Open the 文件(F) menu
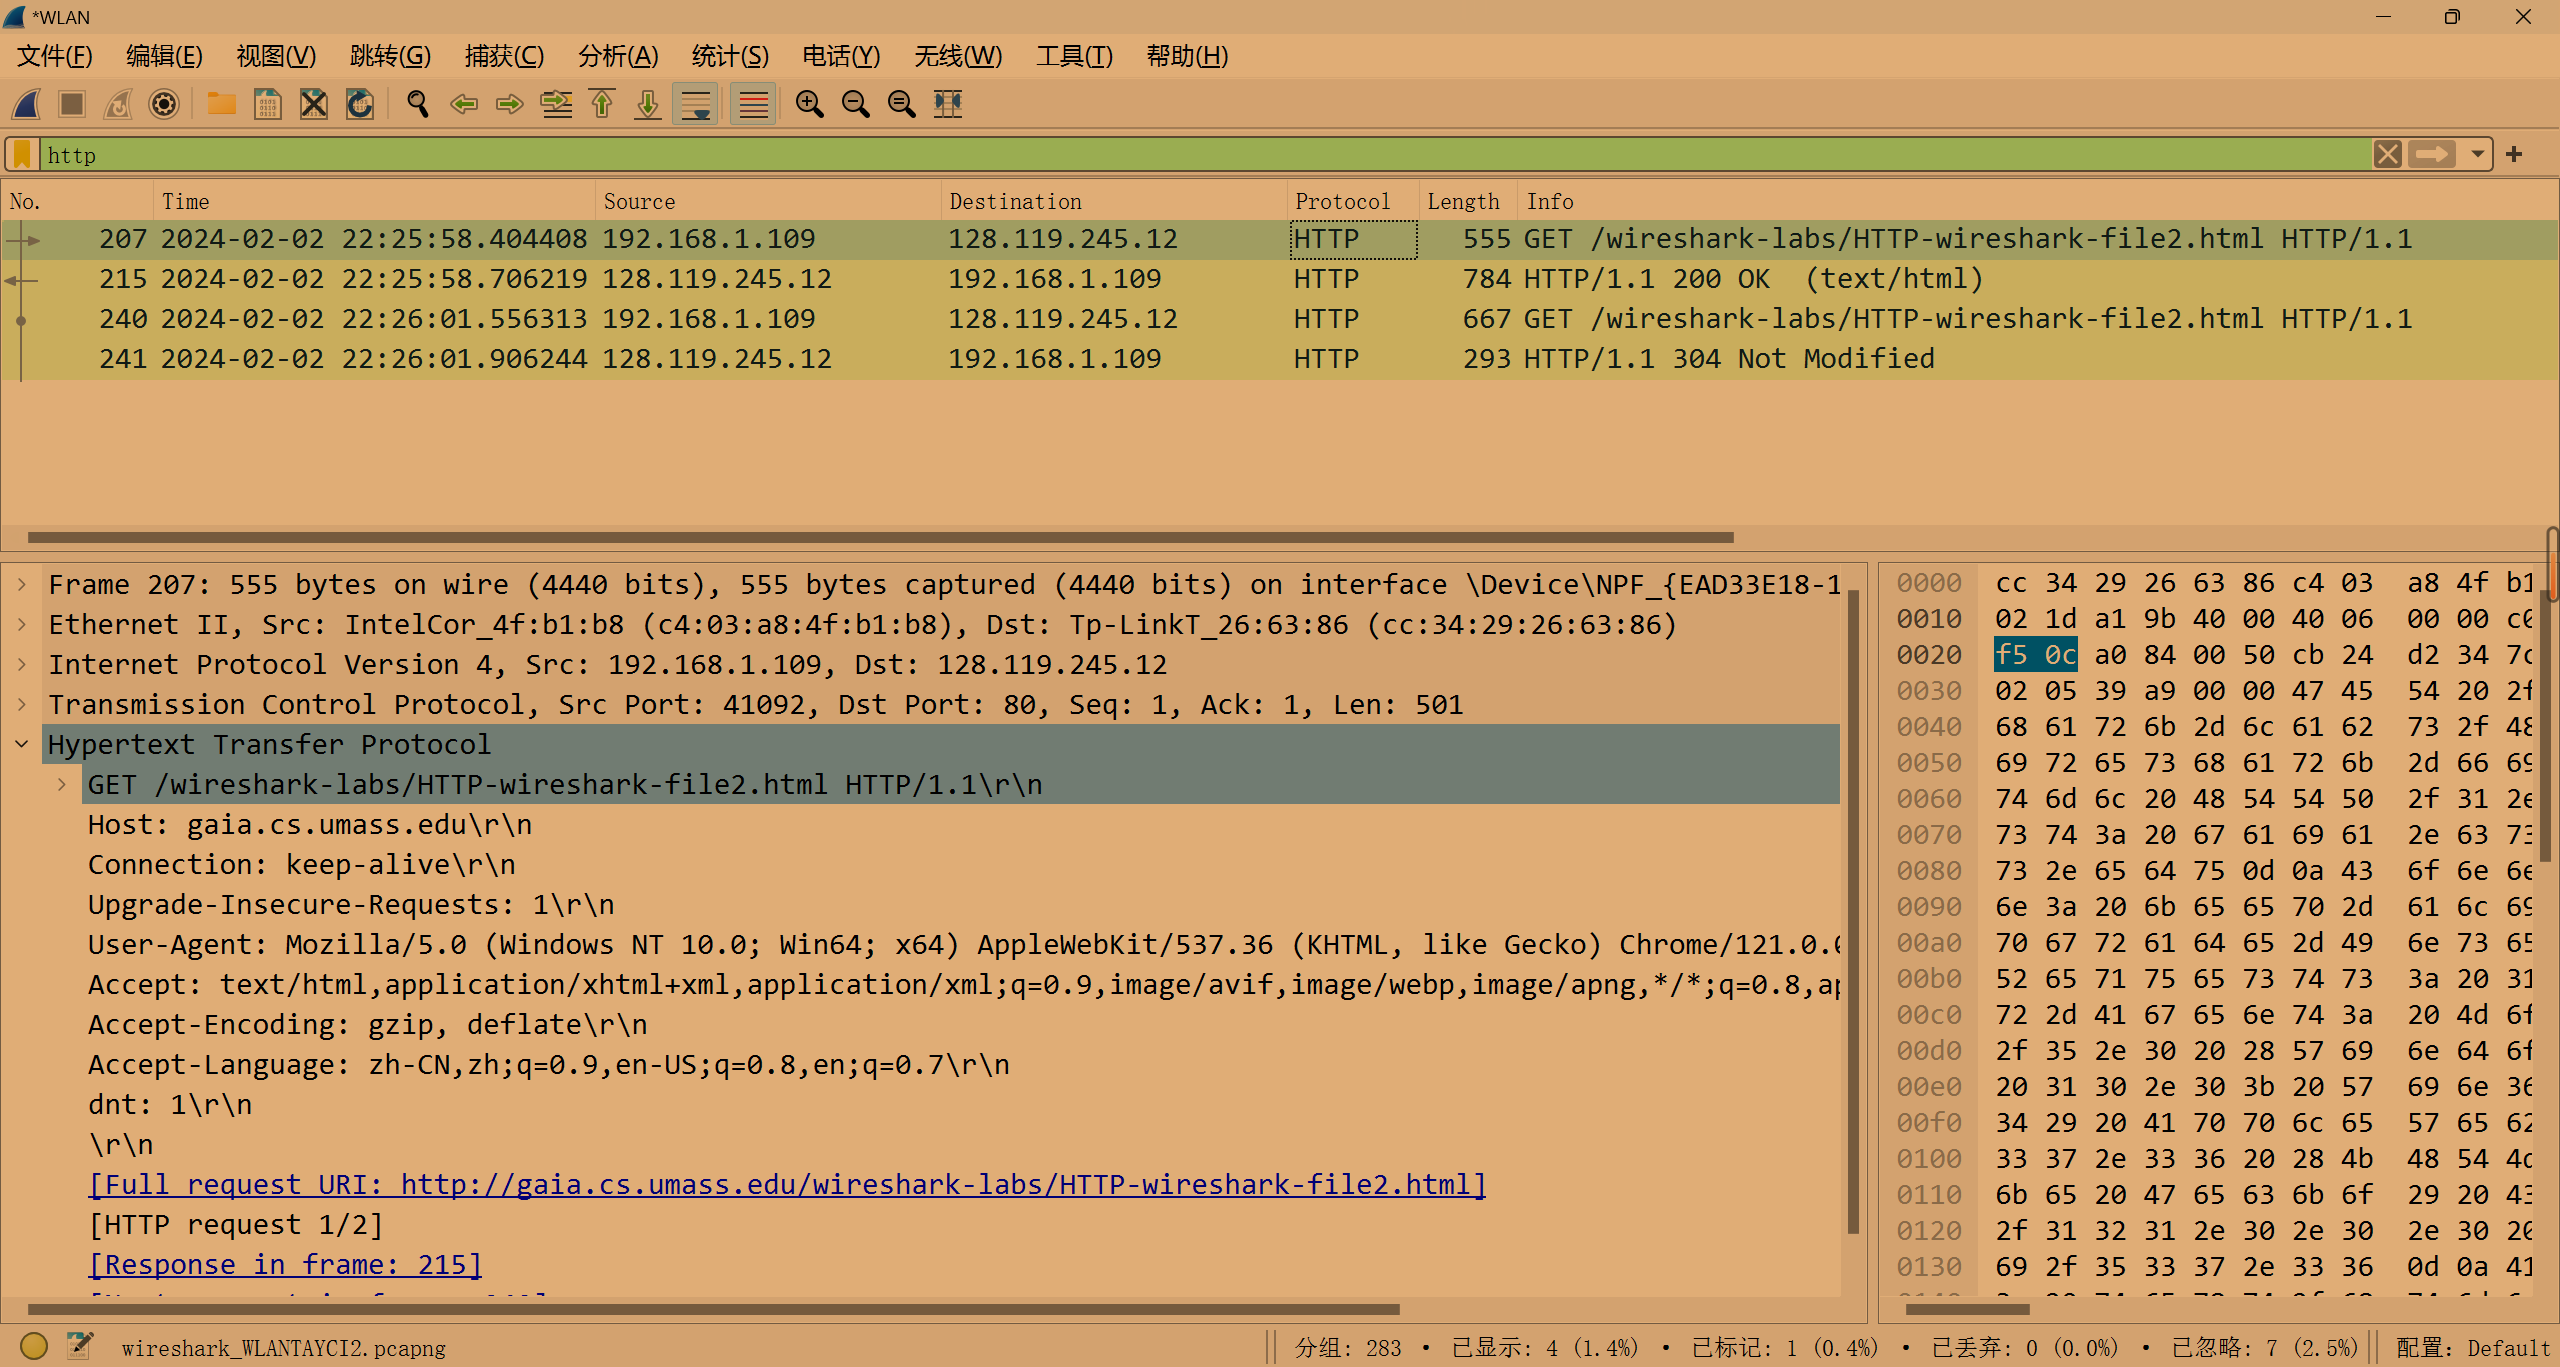 [55, 56]
